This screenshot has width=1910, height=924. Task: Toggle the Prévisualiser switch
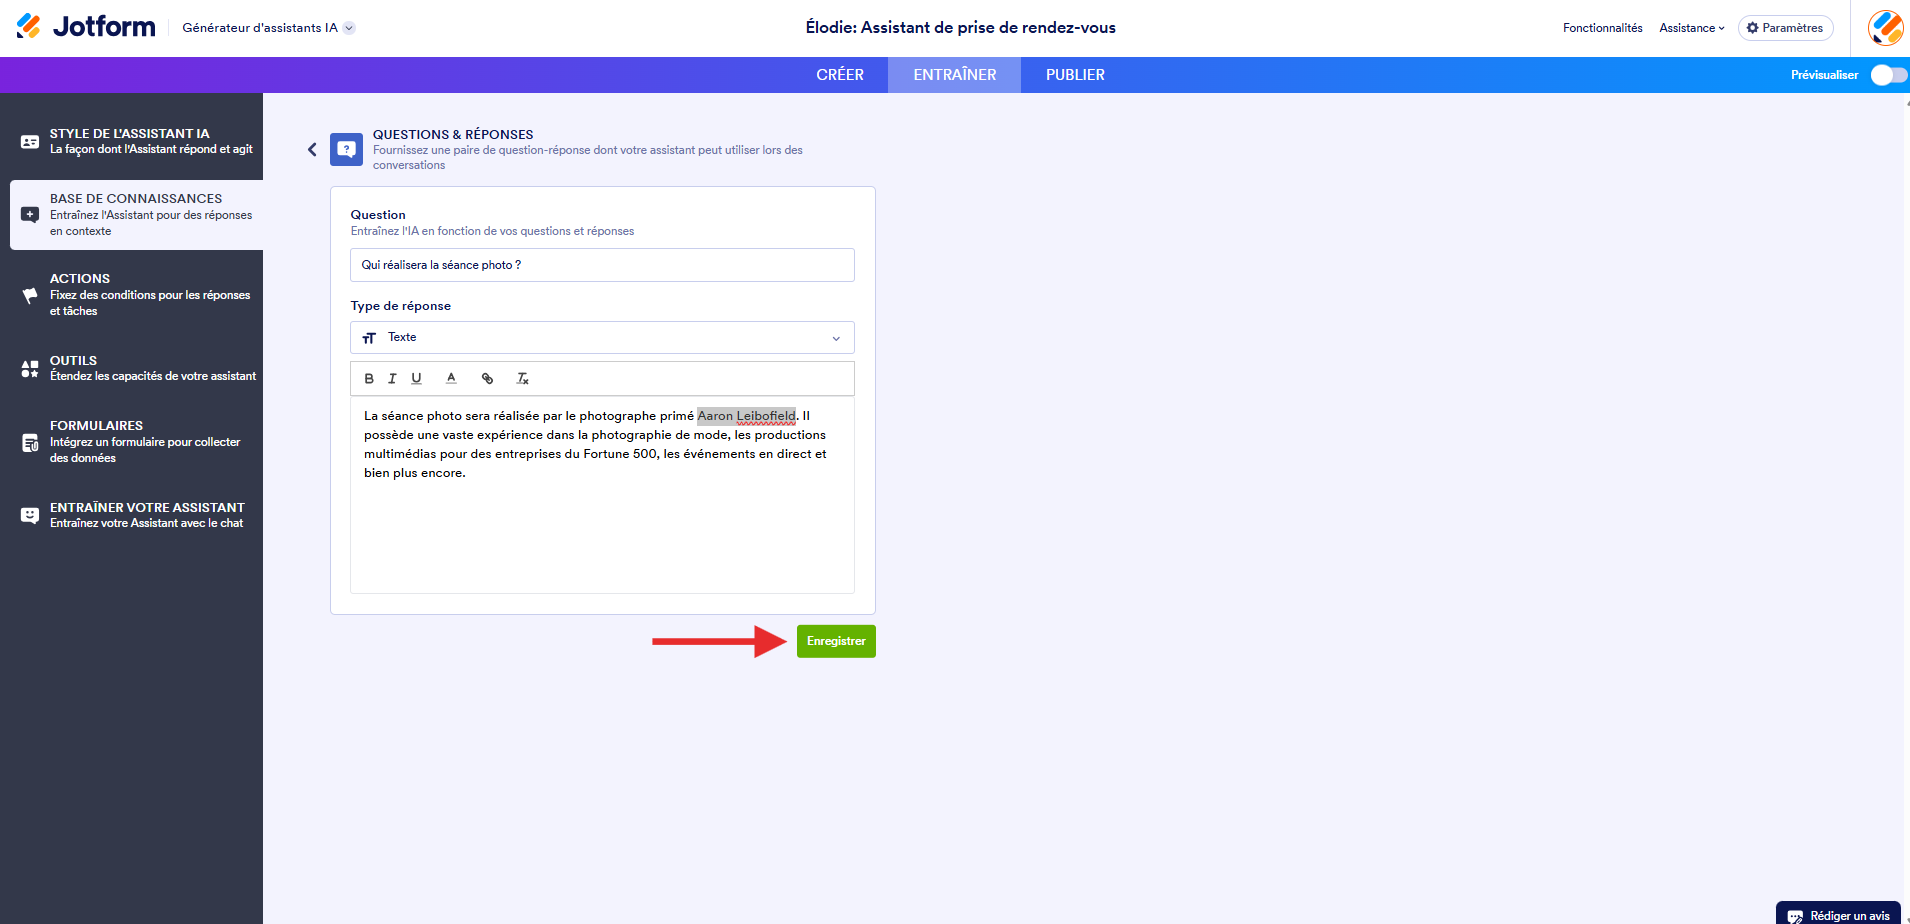(1888, 75)
